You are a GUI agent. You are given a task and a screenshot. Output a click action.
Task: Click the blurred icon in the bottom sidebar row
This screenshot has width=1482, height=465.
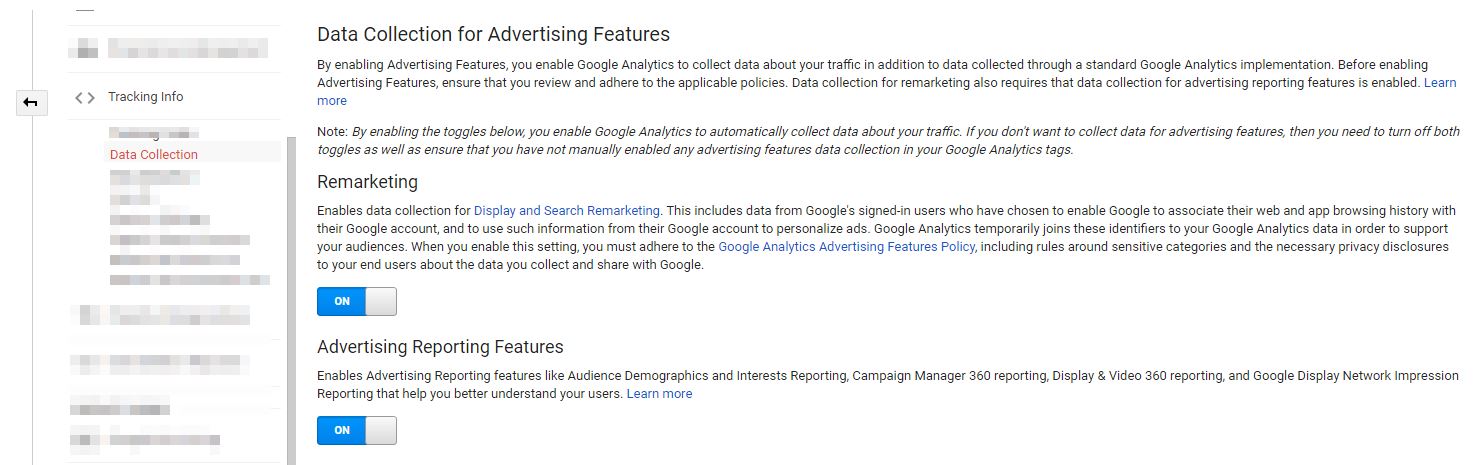point(88,438)
